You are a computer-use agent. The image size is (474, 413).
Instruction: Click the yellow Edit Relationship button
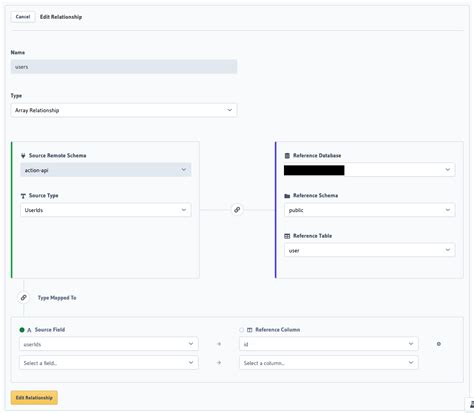tap(34, 398)
